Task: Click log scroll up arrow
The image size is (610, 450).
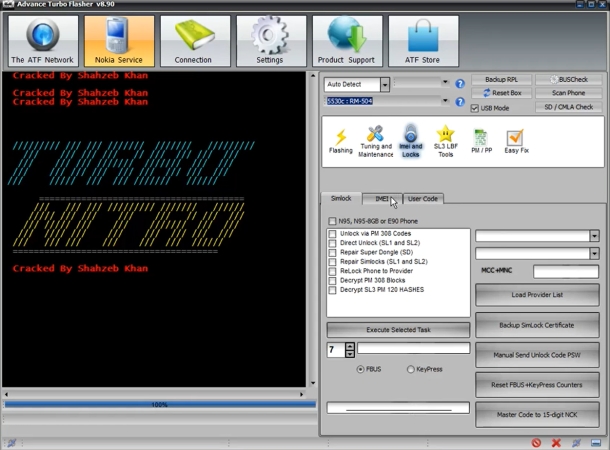Action: 313,76
